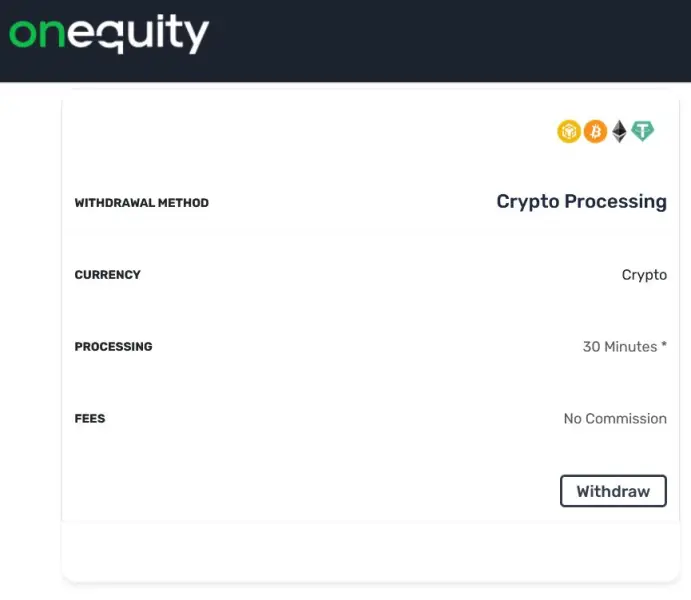The height and width of the screenshot is (600, 691).
Task: Click the Crypto Processing heading
Action: (x=581, y=201)
